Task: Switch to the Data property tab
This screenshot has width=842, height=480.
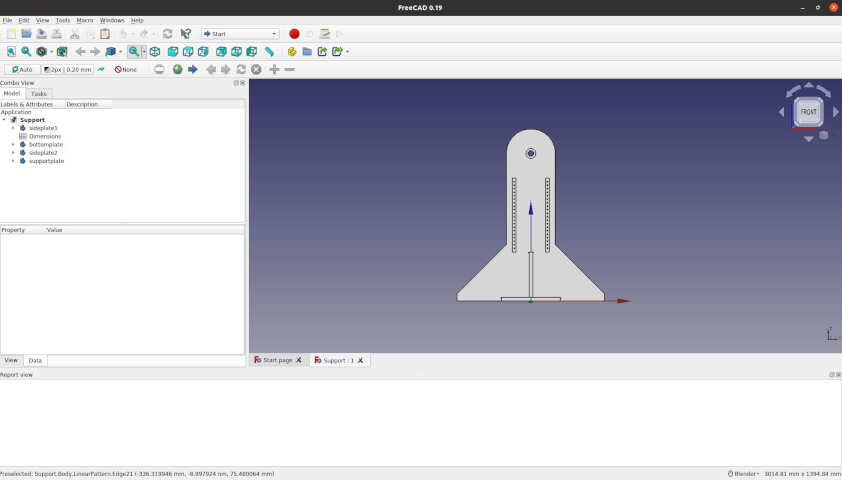Action: point(35,360)
